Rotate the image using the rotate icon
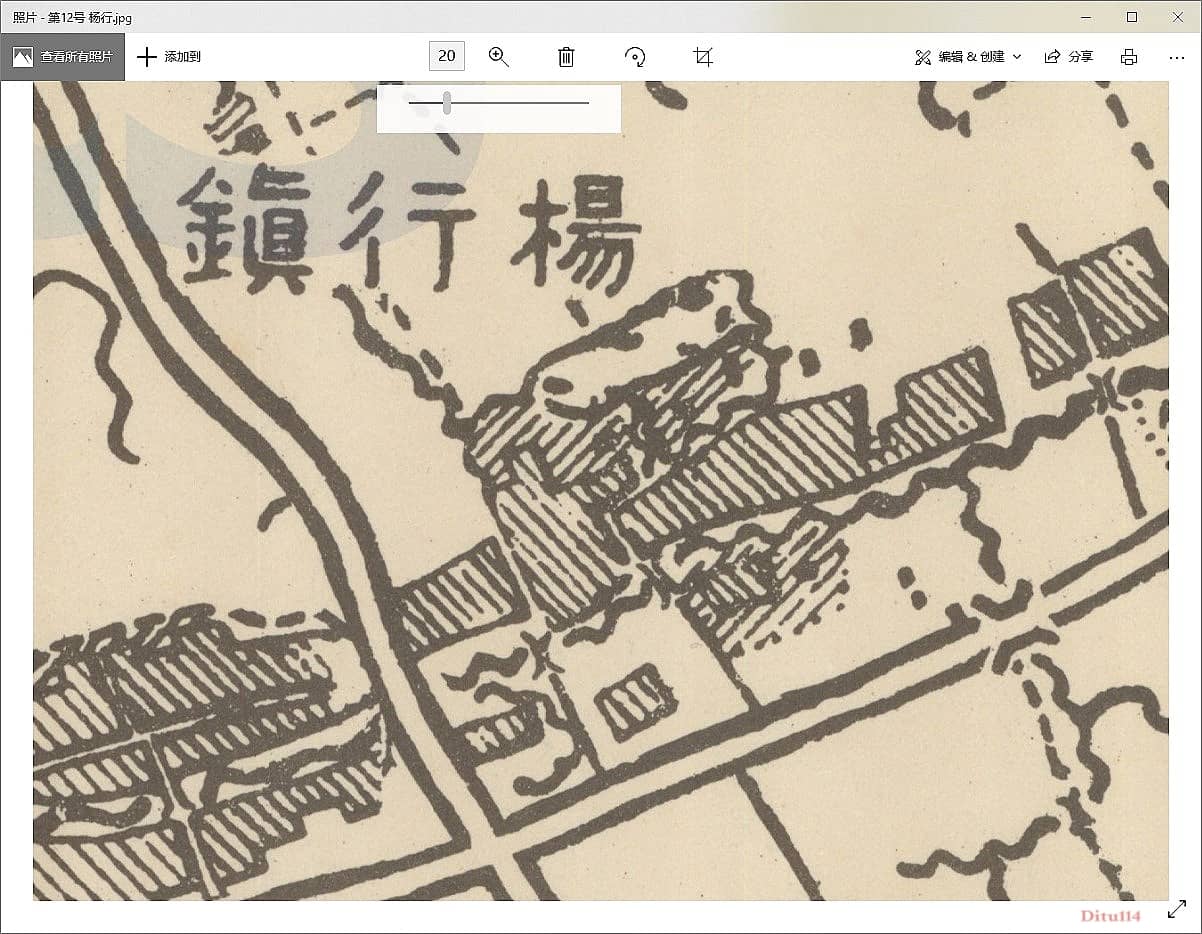Viewport: 1202px width, 934px height. coord(635,57)
